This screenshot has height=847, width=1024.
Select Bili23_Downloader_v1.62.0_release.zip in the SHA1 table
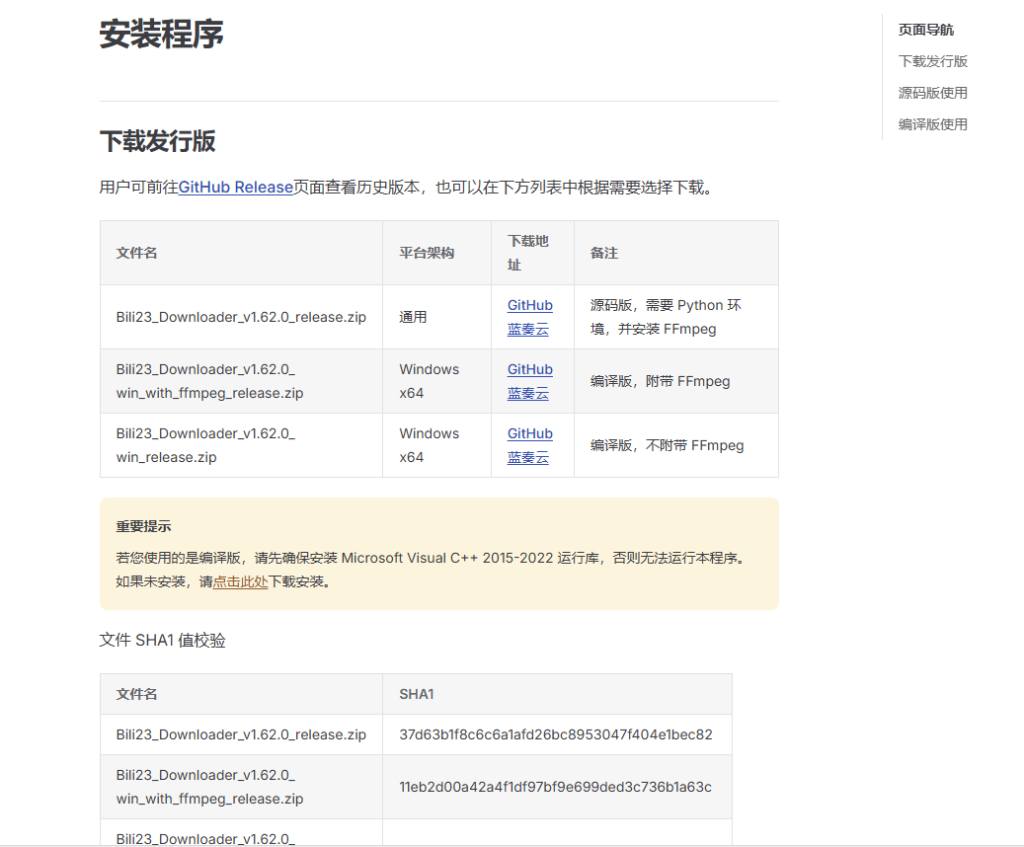click(241, 735)
